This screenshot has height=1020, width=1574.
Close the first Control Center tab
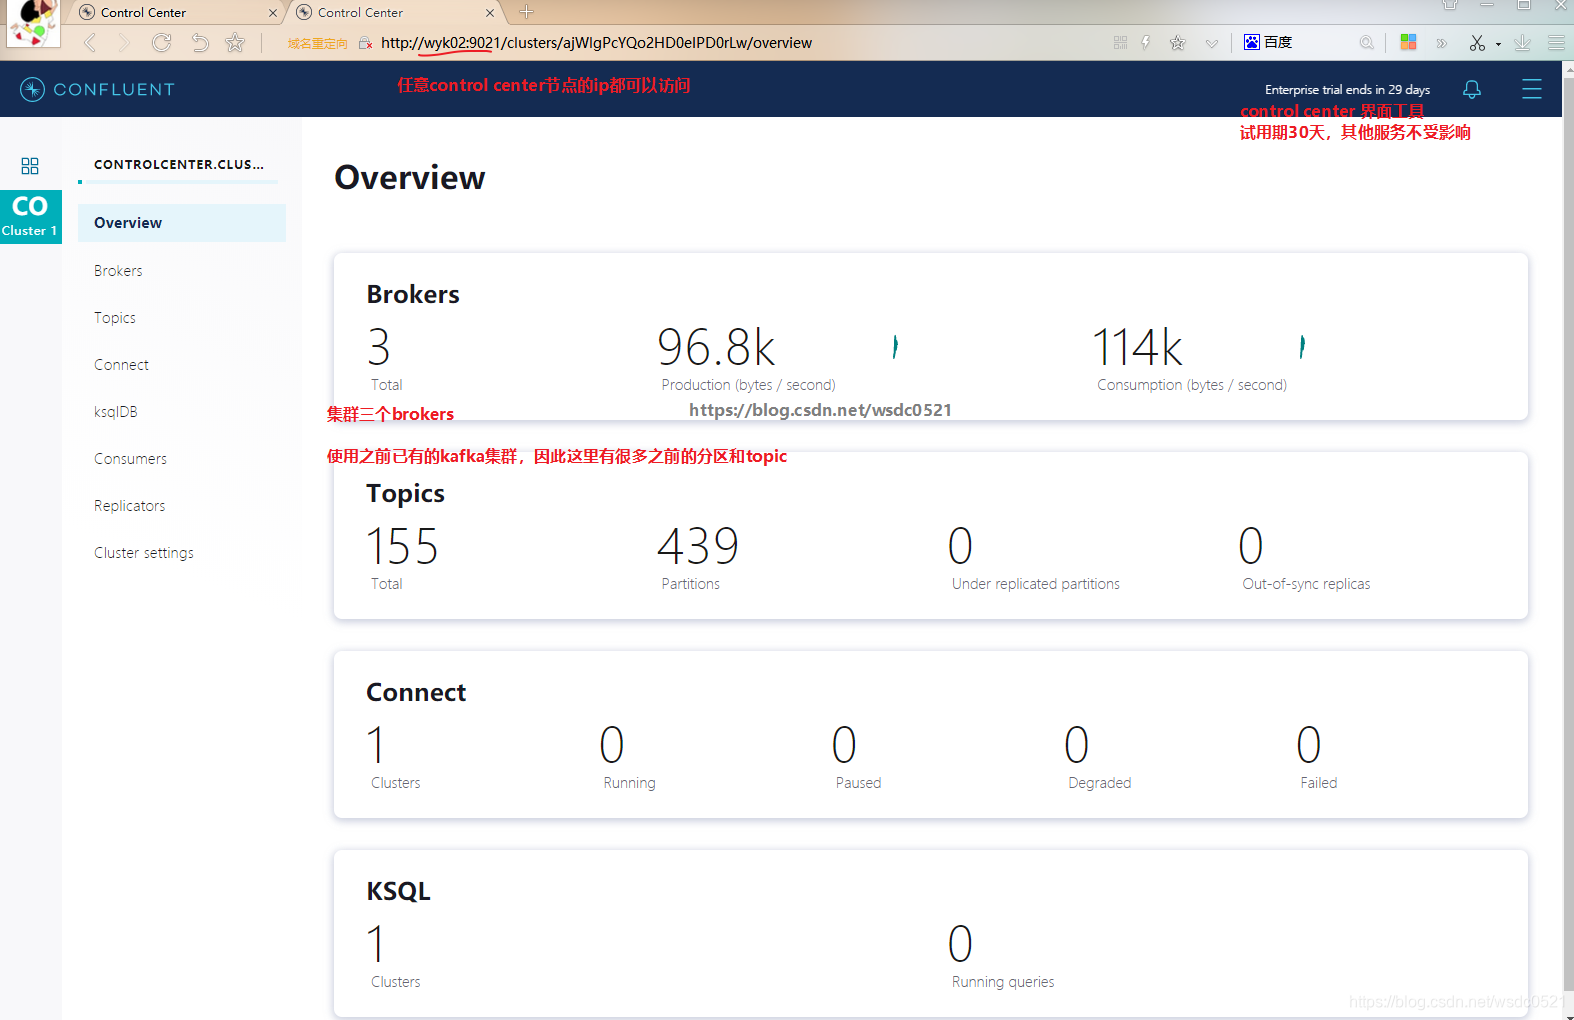pyautogui.click(x=272, y=13)
